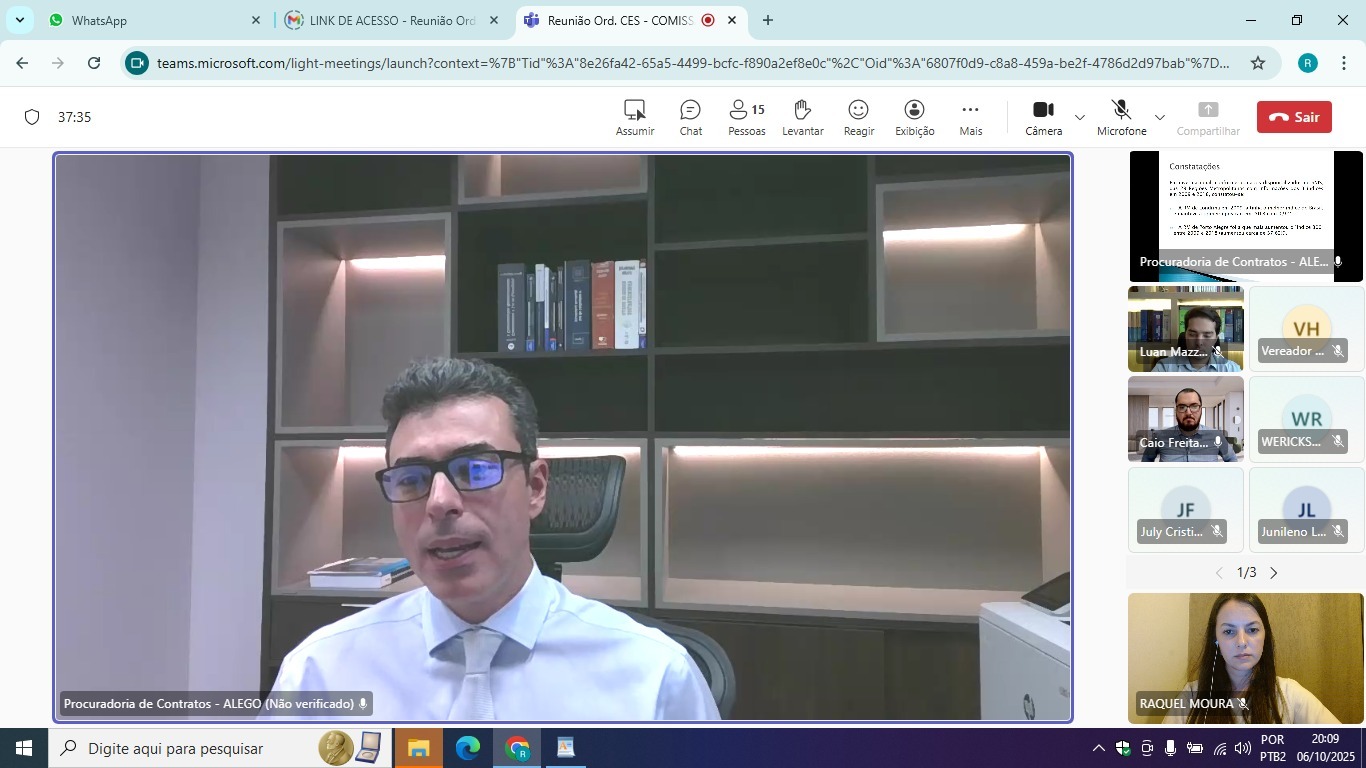
Task: Expand the Câmera options dropdown arrow
Action: click(1080, 117)
